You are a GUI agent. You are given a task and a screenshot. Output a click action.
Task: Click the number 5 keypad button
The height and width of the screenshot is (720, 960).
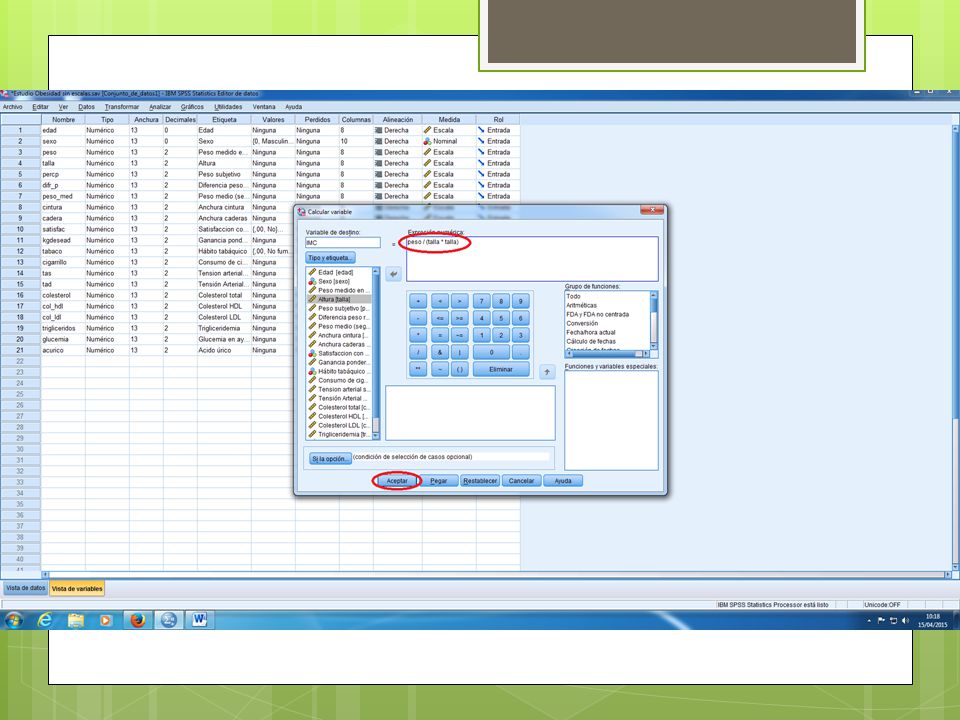pos(501,318)
